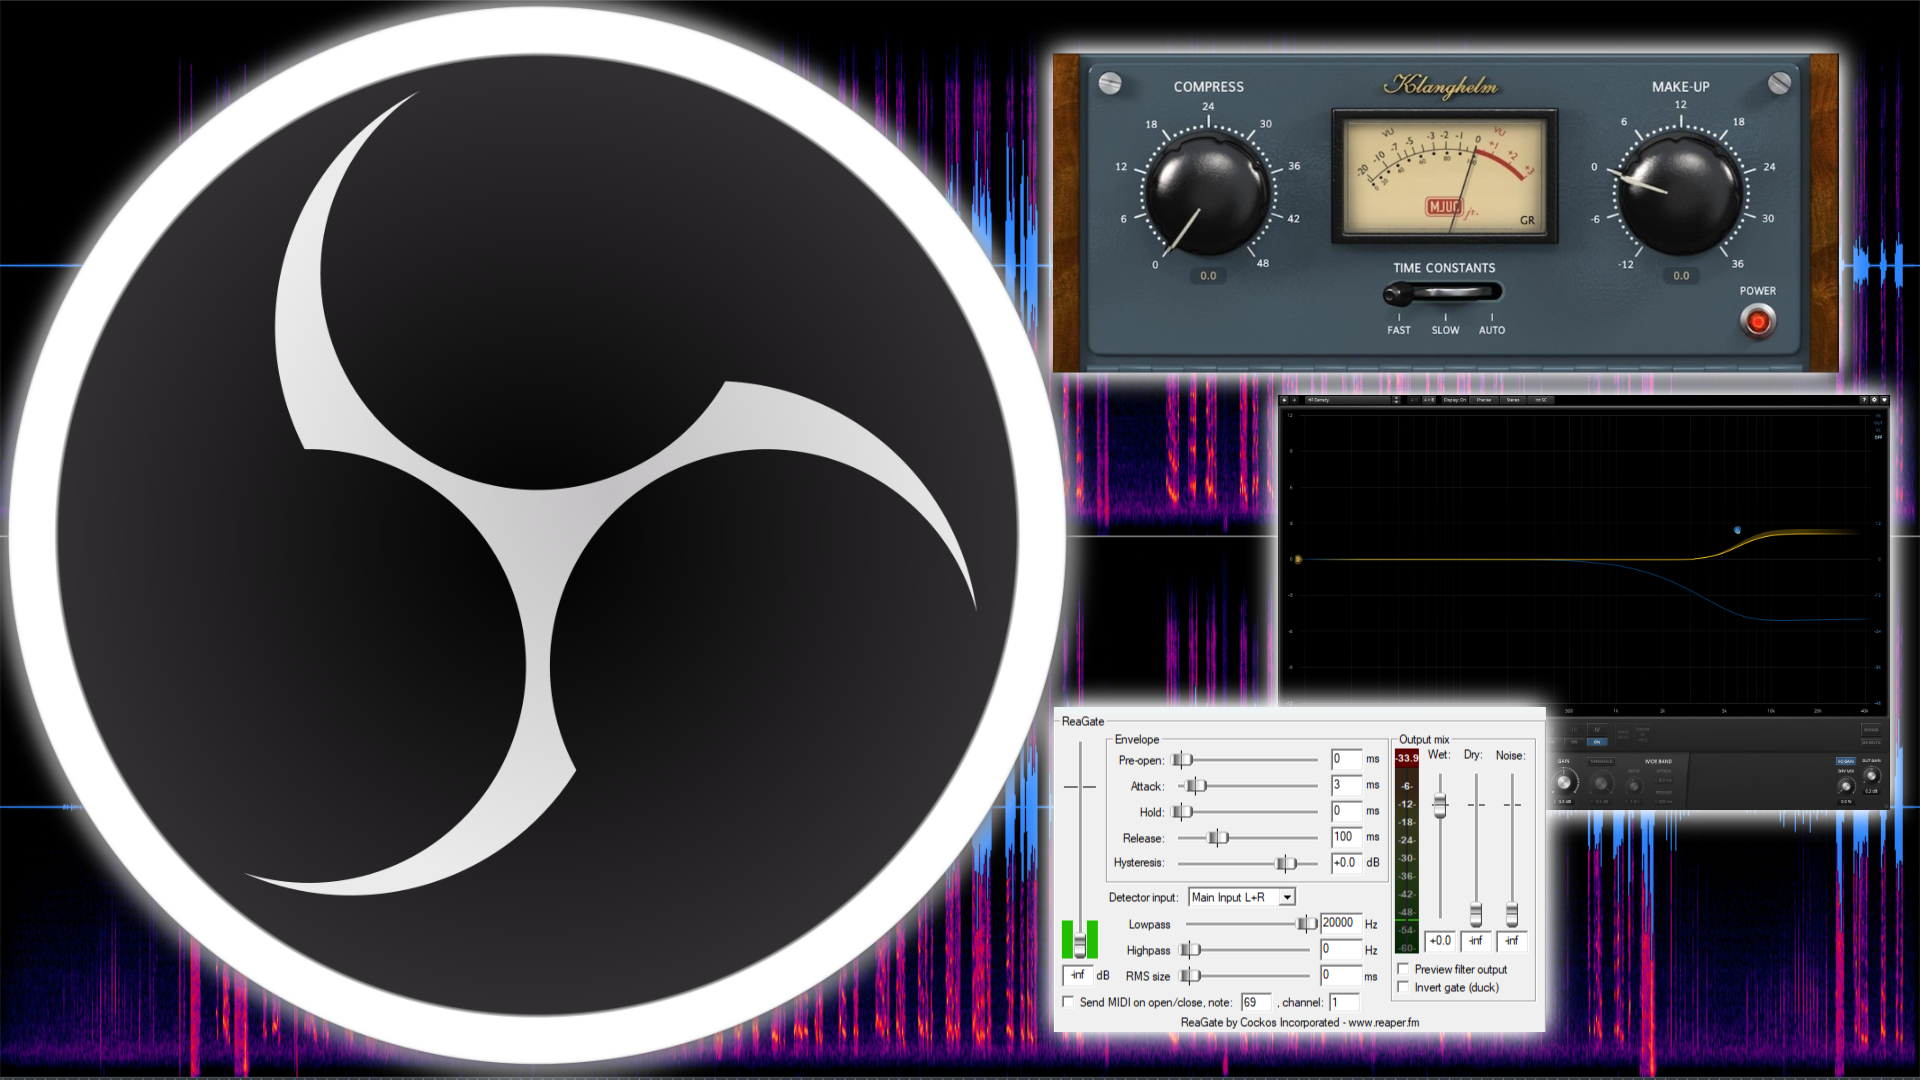This screenshot has height=1080, width=1920.
Task: Click the RMS size slider handle
Action: click(1190, 976)
